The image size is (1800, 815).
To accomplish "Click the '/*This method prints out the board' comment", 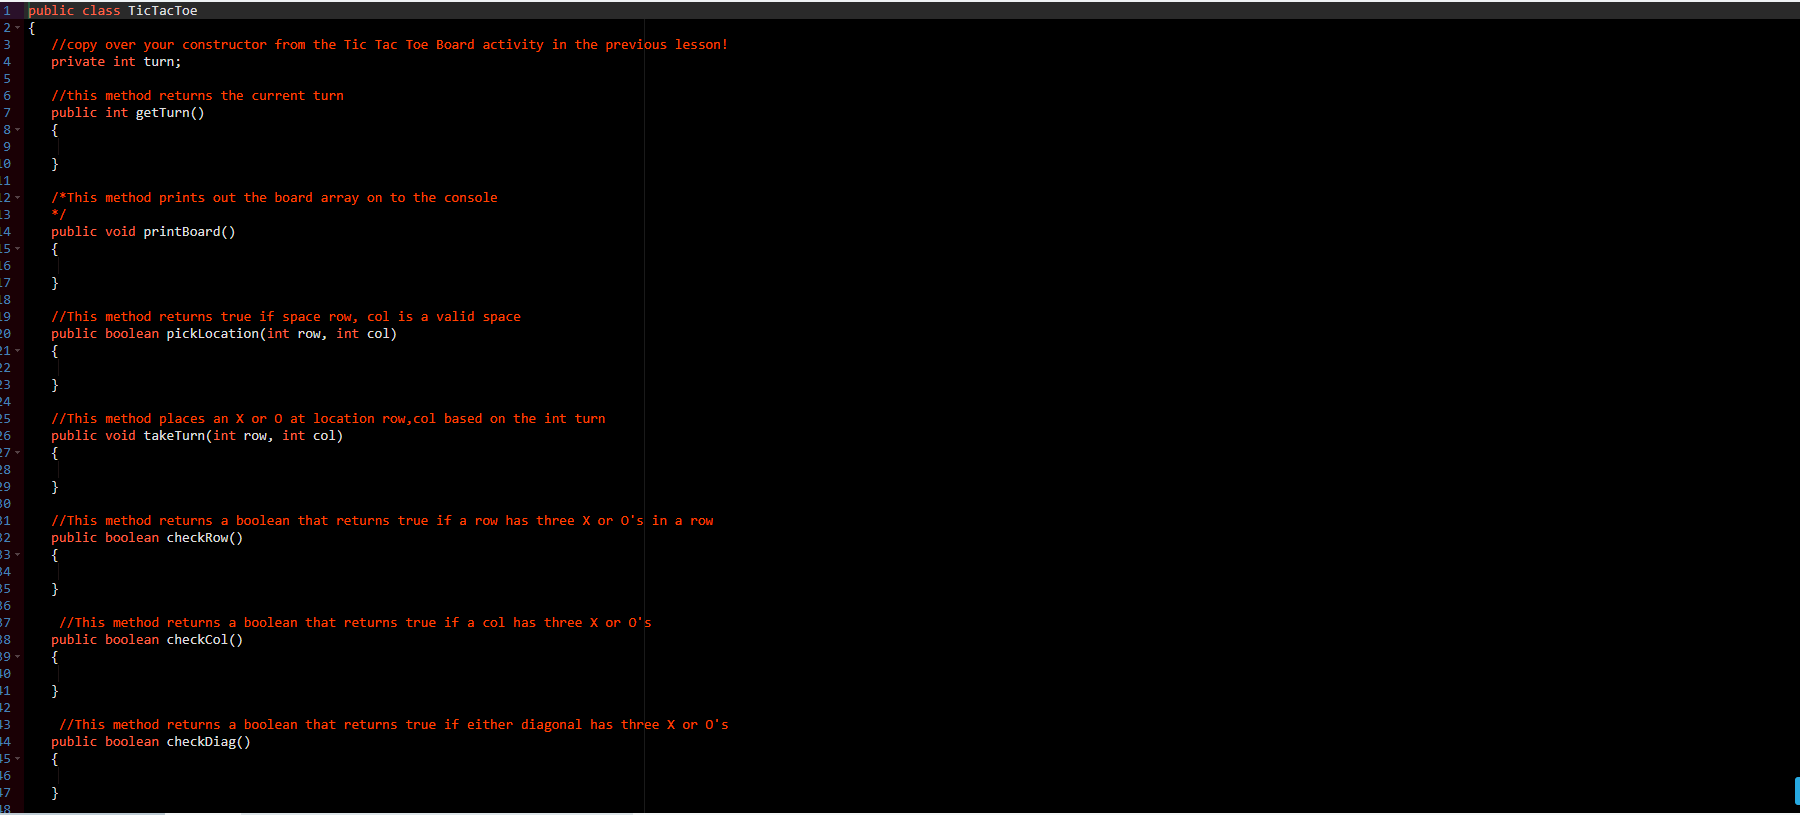I will click(275, 198).
